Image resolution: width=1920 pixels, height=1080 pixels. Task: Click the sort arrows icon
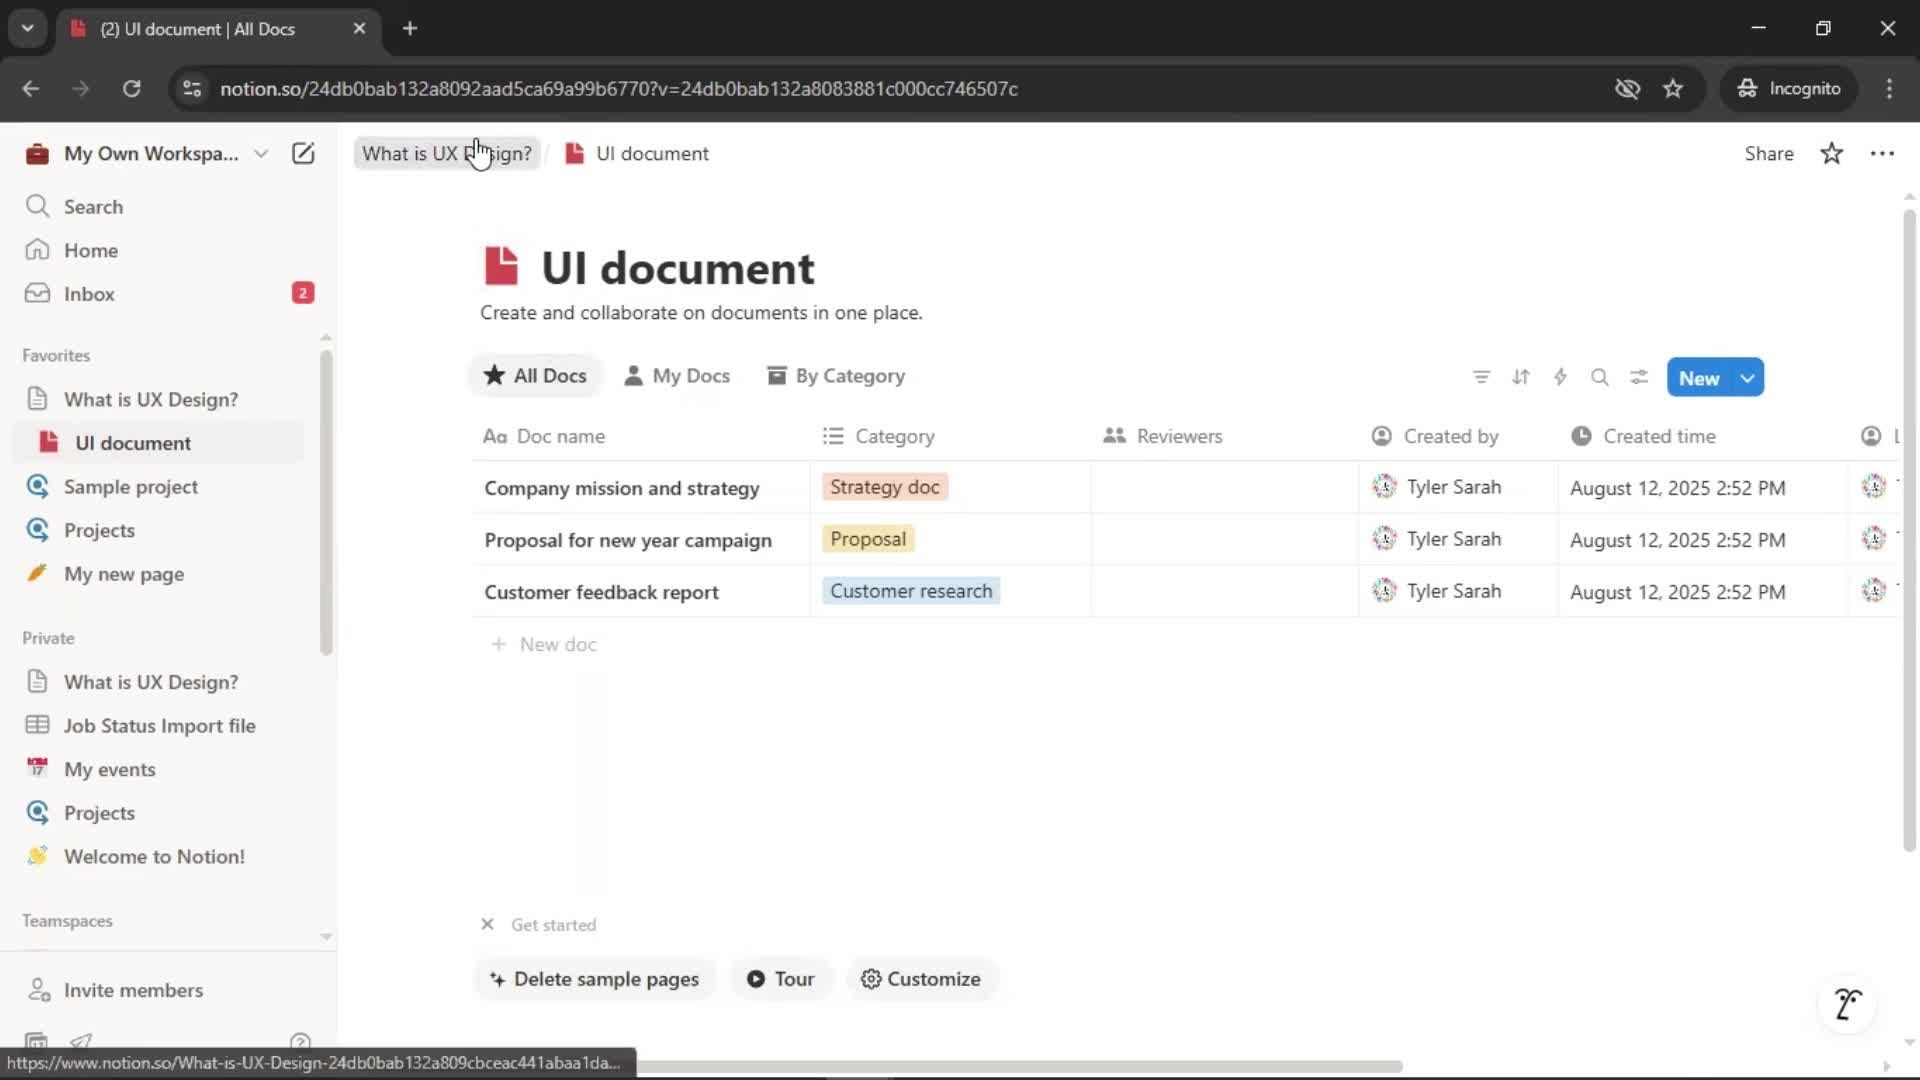click(x=1521, y=377)
